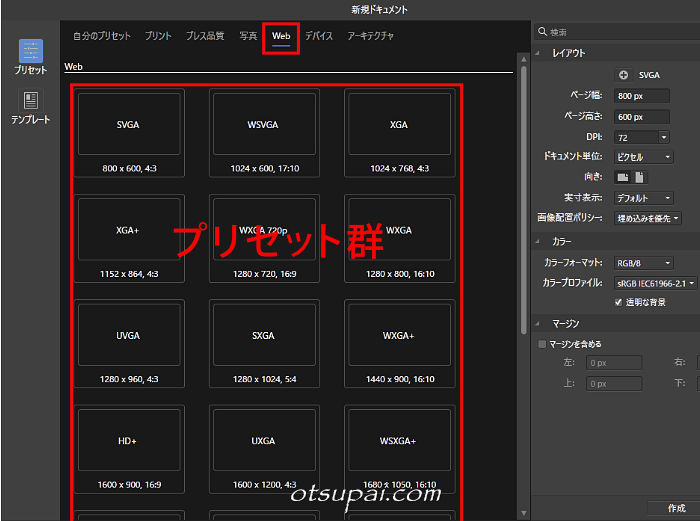Open the カラーフォーマット RGB/8 dropdown
The image size is (700, 521).
pos(643,263)
